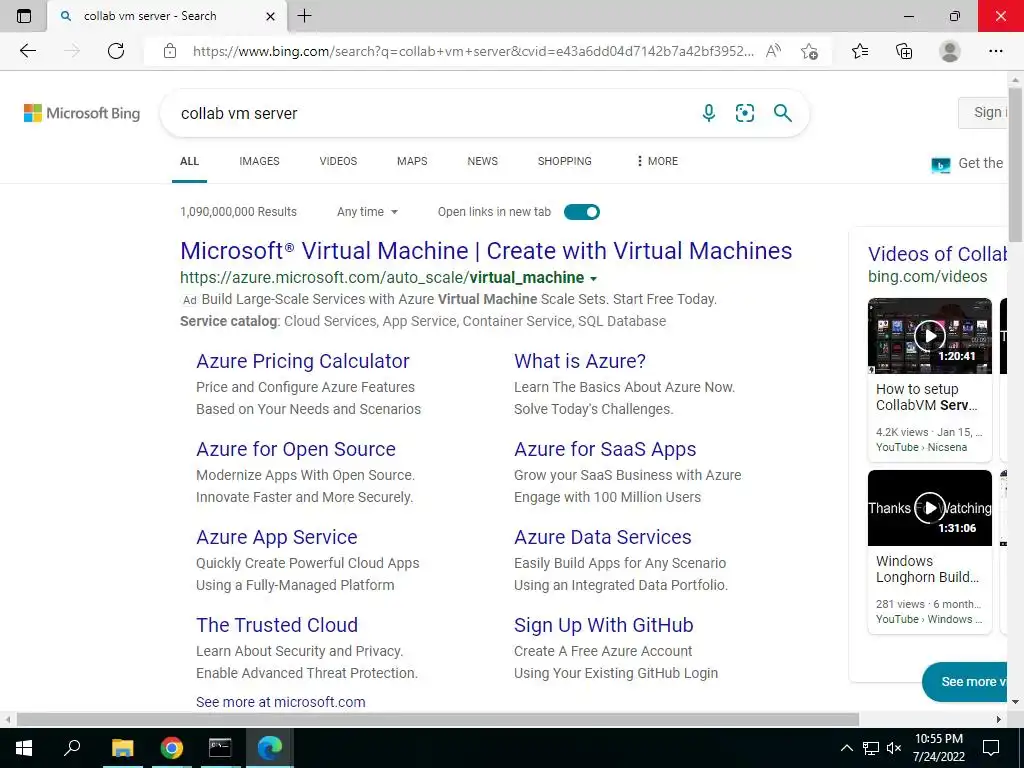Switch to the SHOPPING tab
Viewport: 1024px width, 768px height.
565,161
